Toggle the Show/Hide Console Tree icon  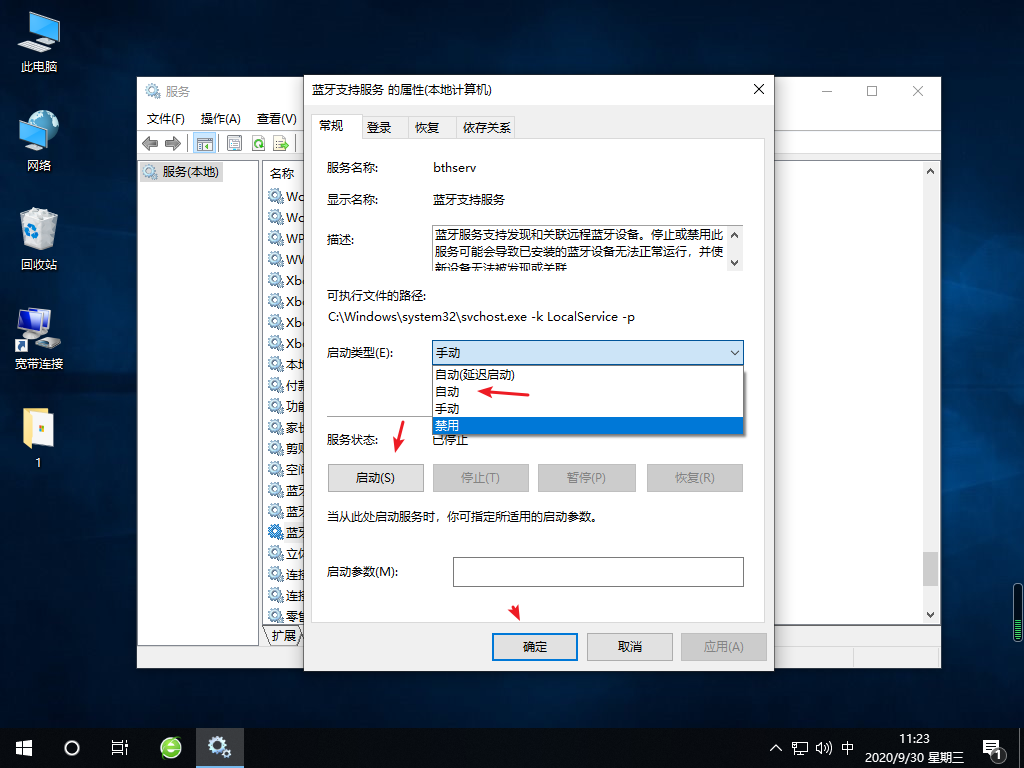[205, 143]
